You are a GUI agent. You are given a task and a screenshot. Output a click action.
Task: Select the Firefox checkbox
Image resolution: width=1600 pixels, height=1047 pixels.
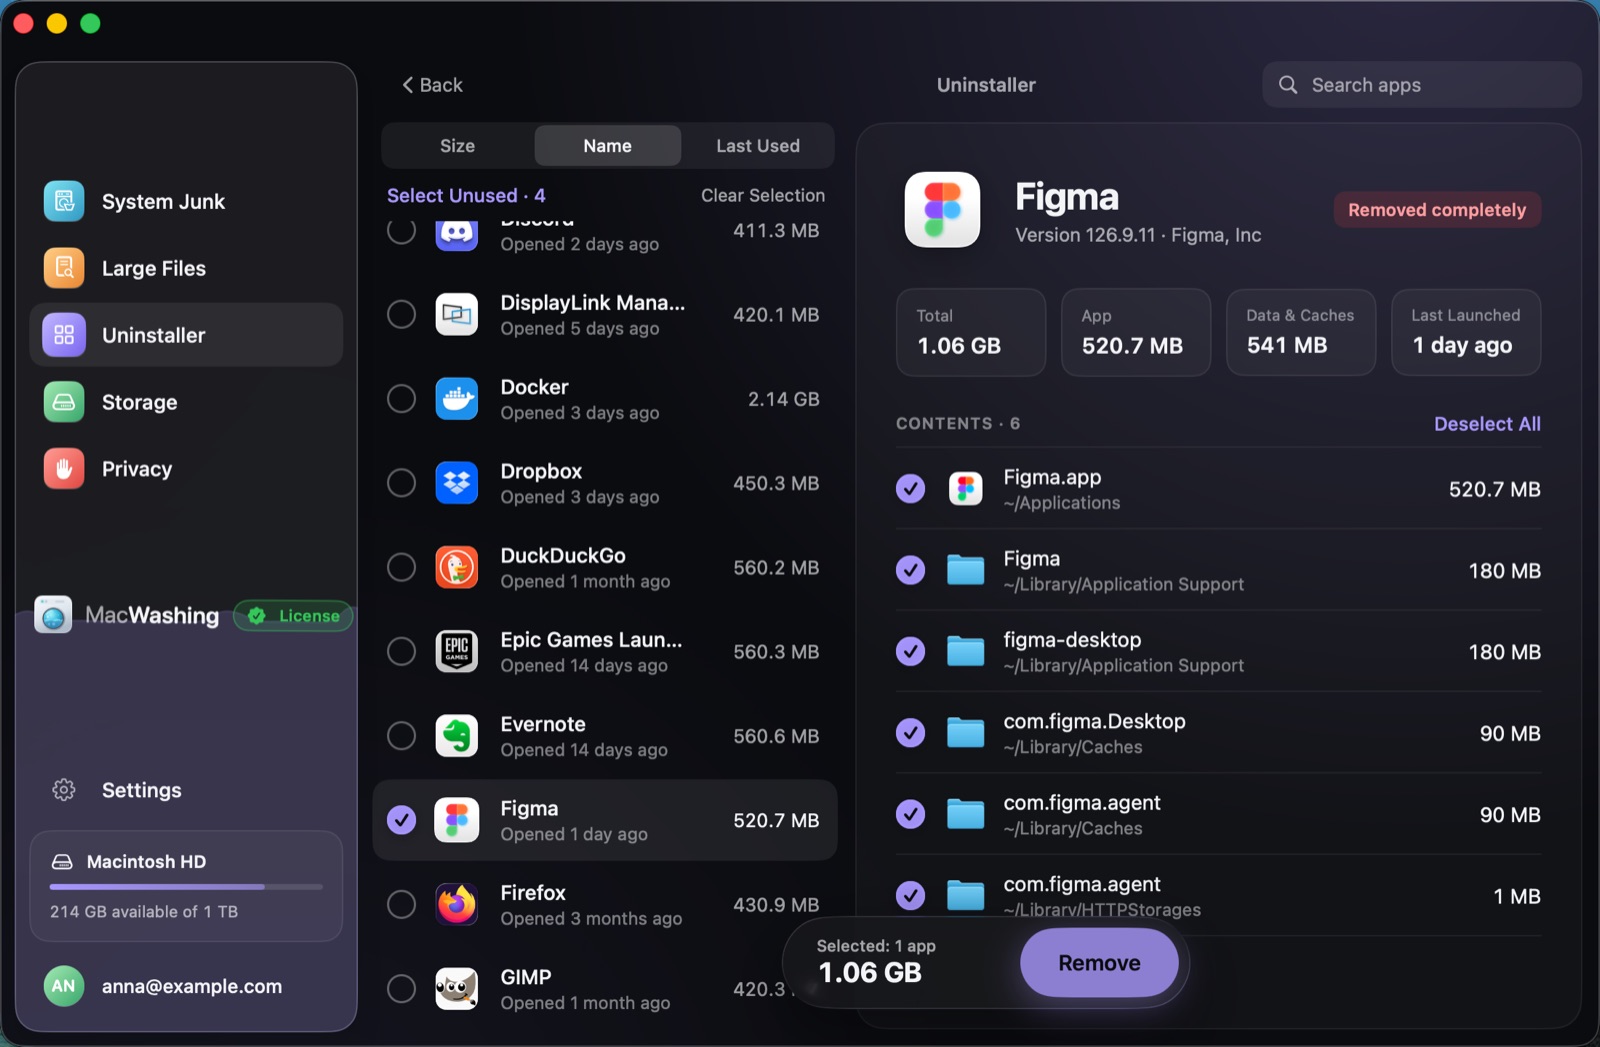tap(401, 905)
